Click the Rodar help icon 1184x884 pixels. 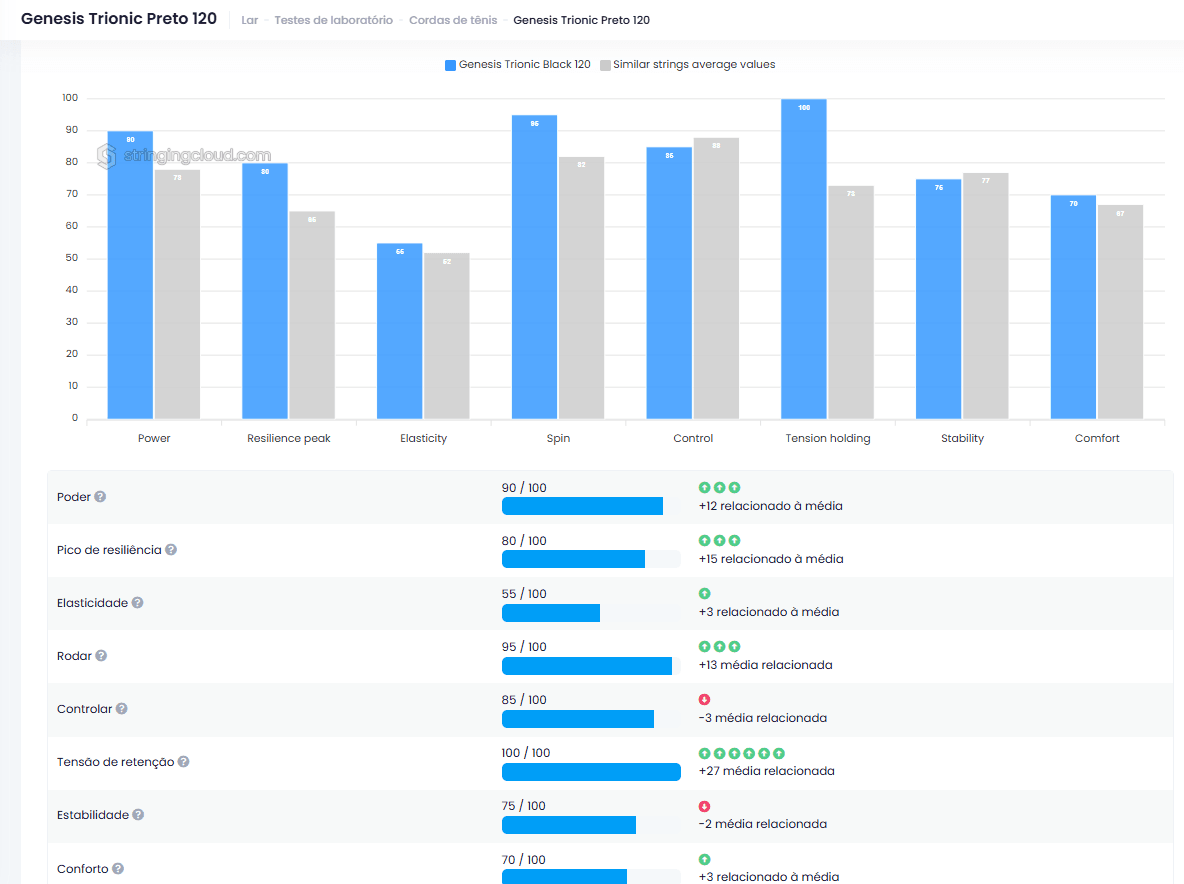tap(101, 656)
